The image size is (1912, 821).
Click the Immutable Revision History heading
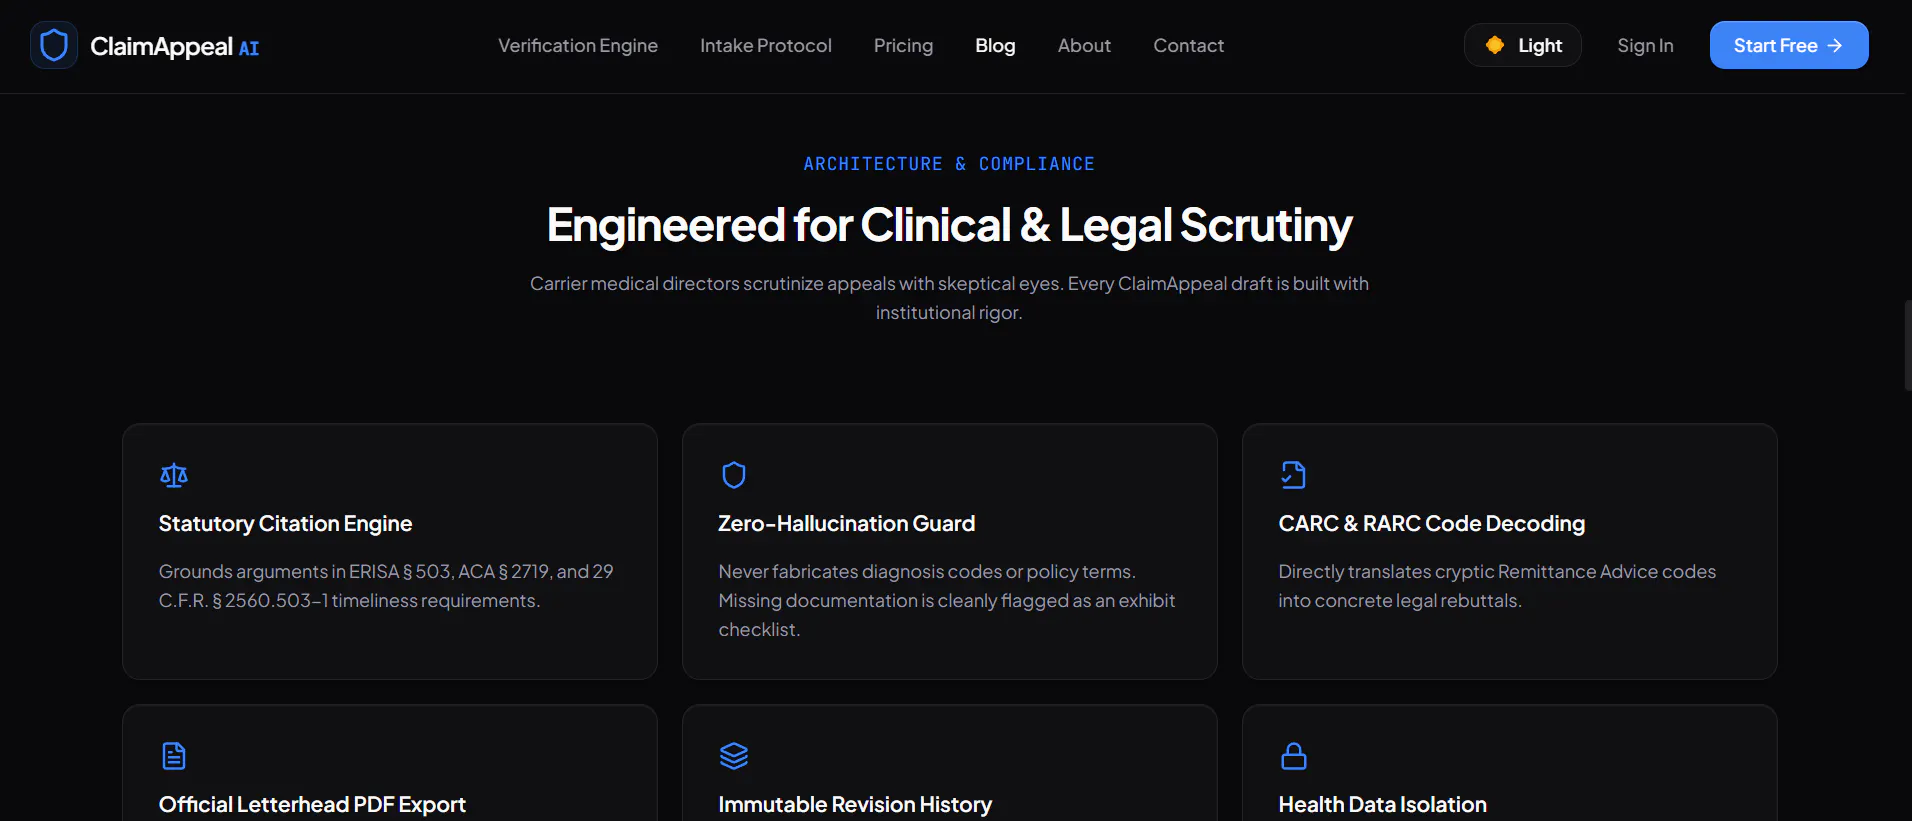(855, 804)
